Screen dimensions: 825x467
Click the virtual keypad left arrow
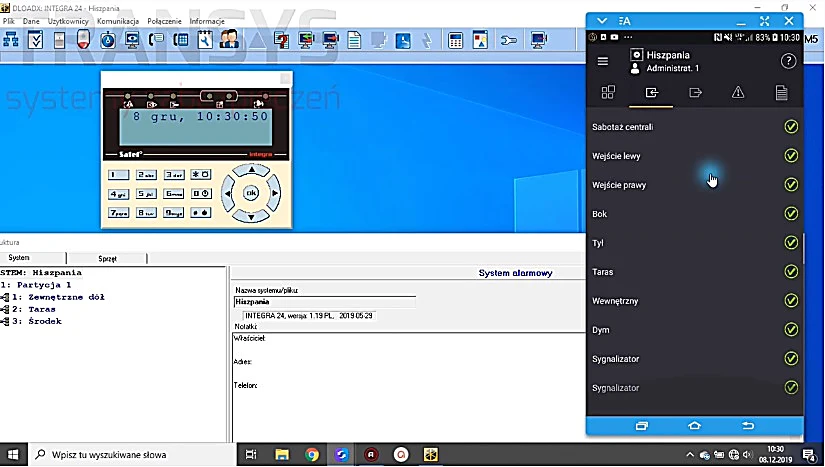coord(228,193)
